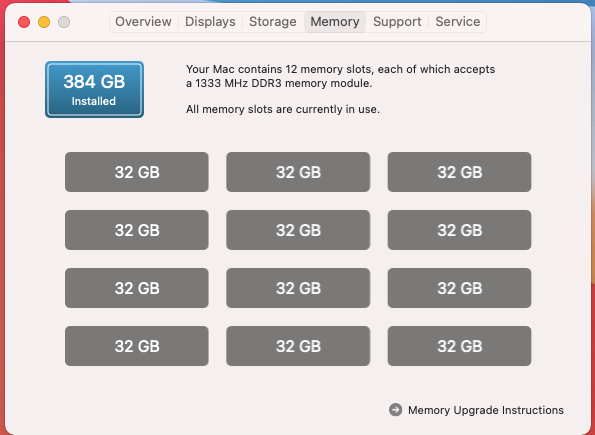
Task: Click the second row left 32 GB slot
Action: click(x=137, y=230)
